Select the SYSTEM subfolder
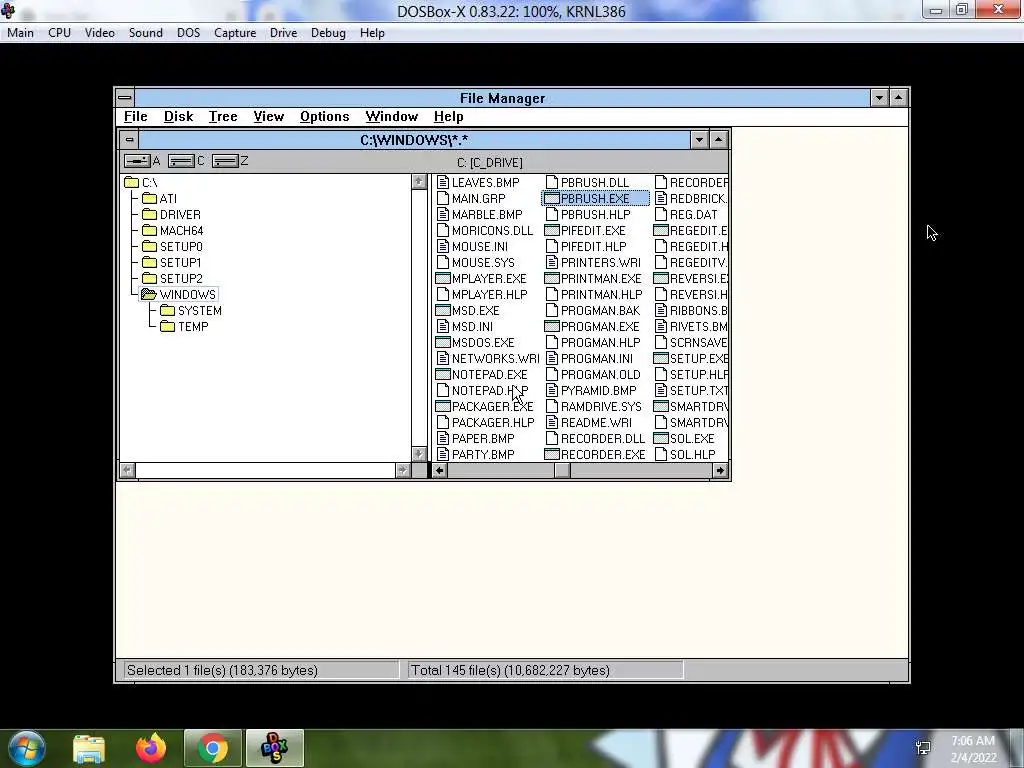The width and height of the screenshot is (1024, 768). [191, 310]
